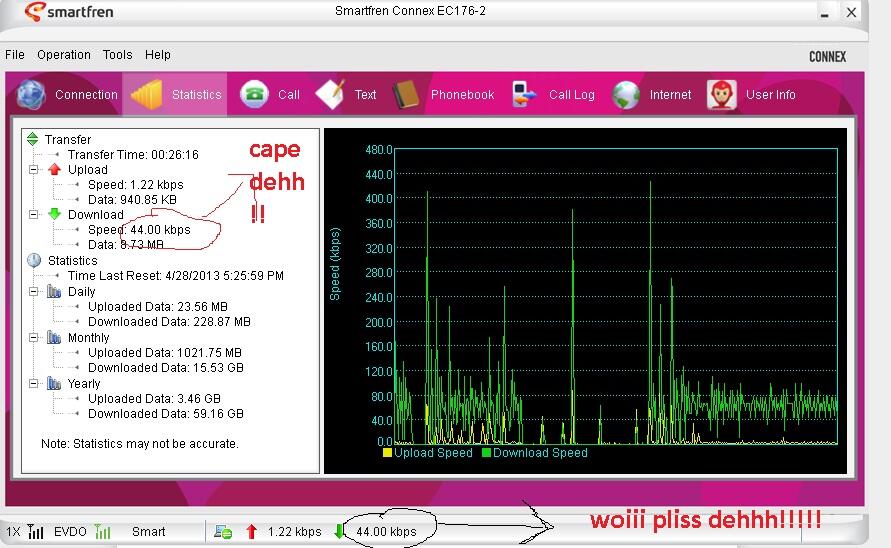Open the Phonebook book icon

(x=406, y=94)
